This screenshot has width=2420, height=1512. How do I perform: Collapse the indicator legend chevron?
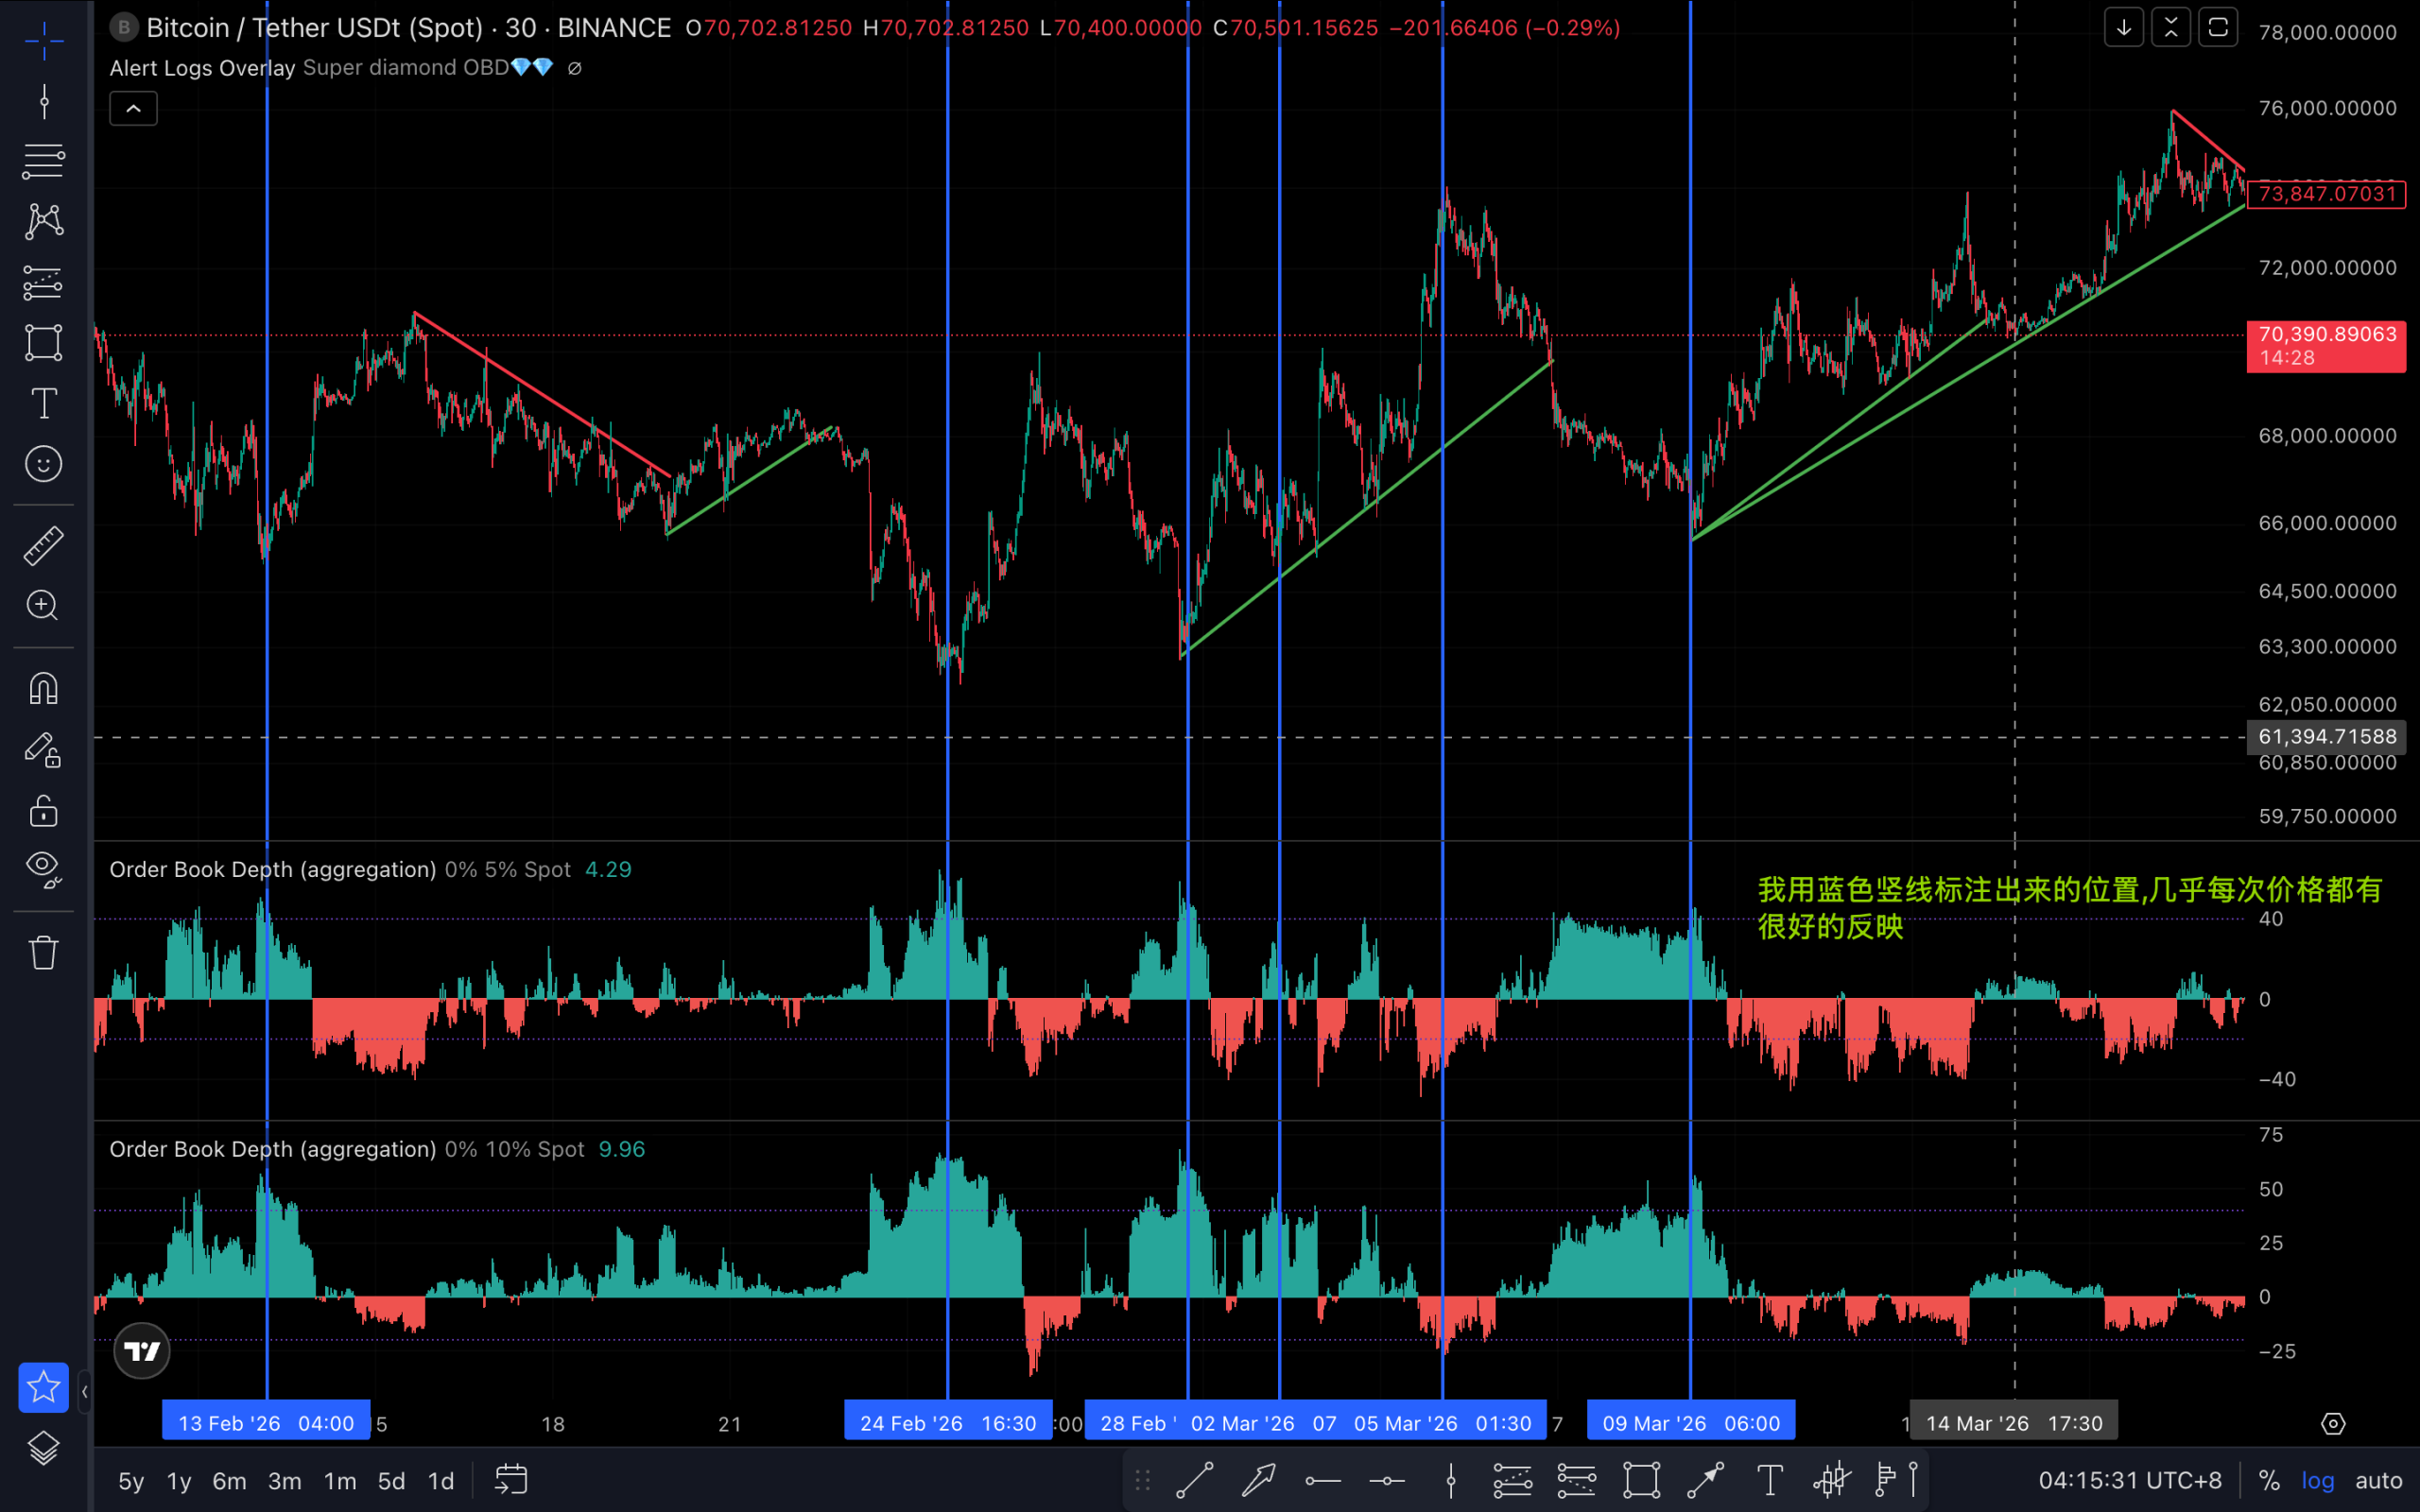133,109
